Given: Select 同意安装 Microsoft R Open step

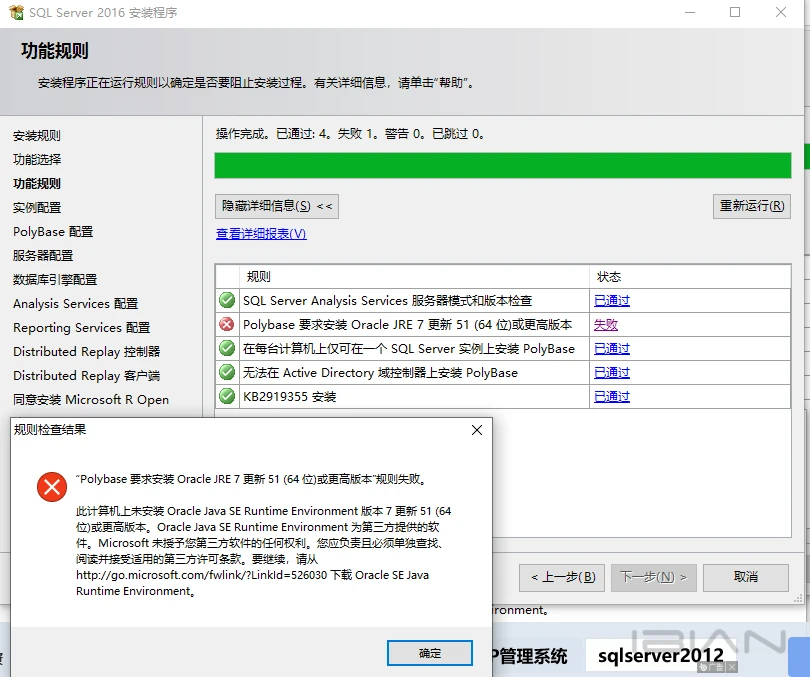Looking at the screenshot, I should [91, 400].
